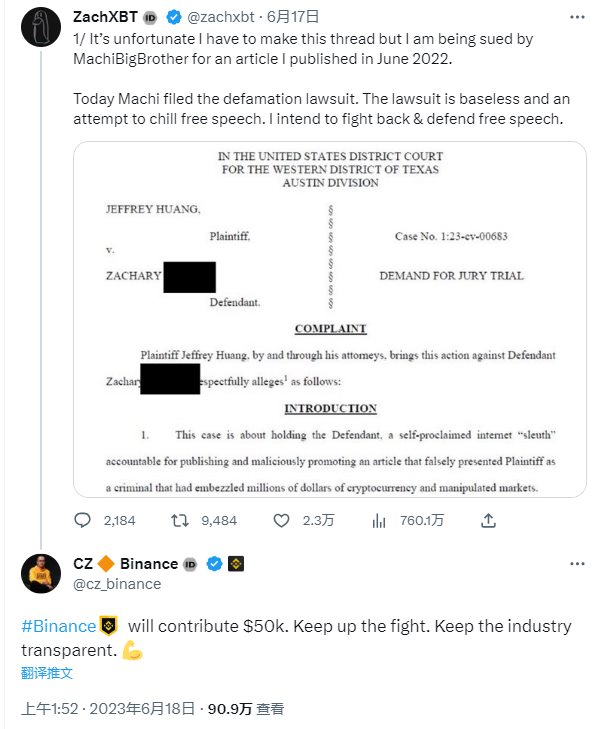
Task: Open the #Binance hashtag link
Action: 59,626
